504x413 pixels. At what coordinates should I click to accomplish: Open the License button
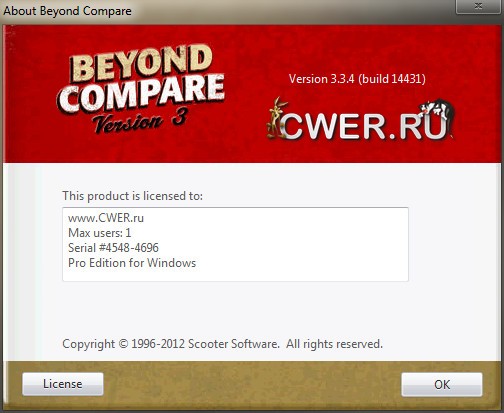point(63,384)
